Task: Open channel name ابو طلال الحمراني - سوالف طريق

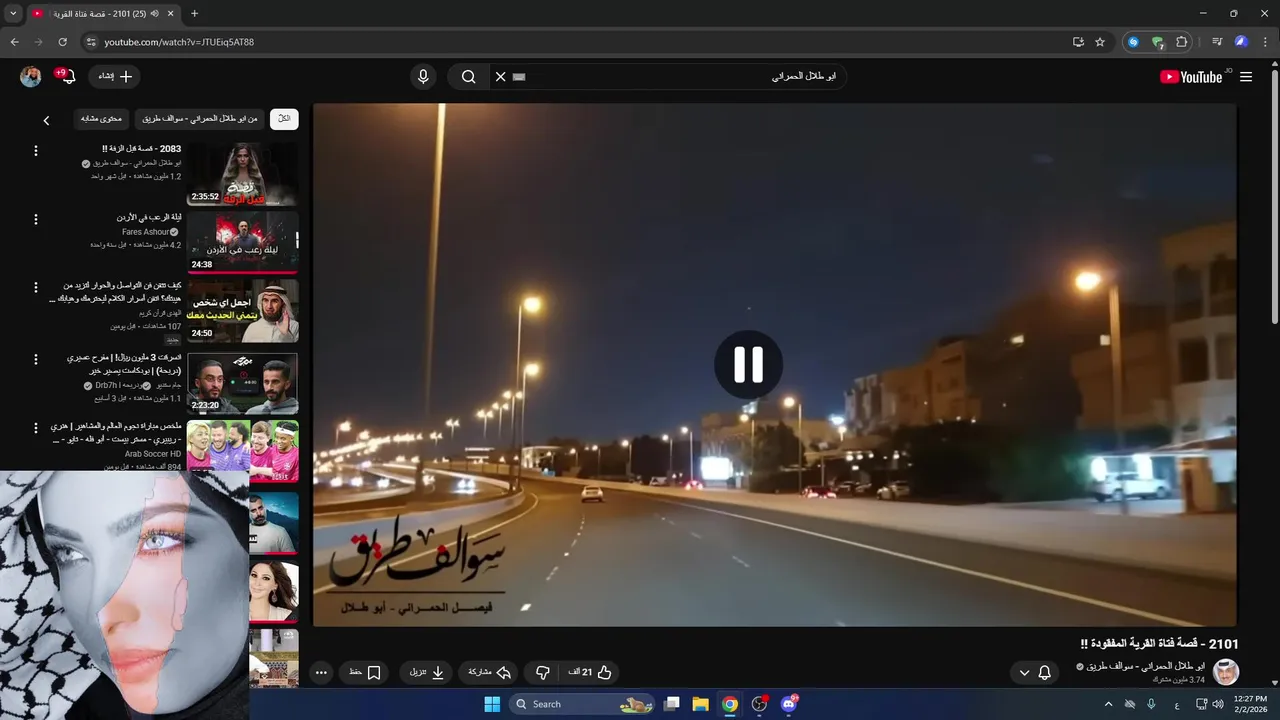Action: point(1145,666)
